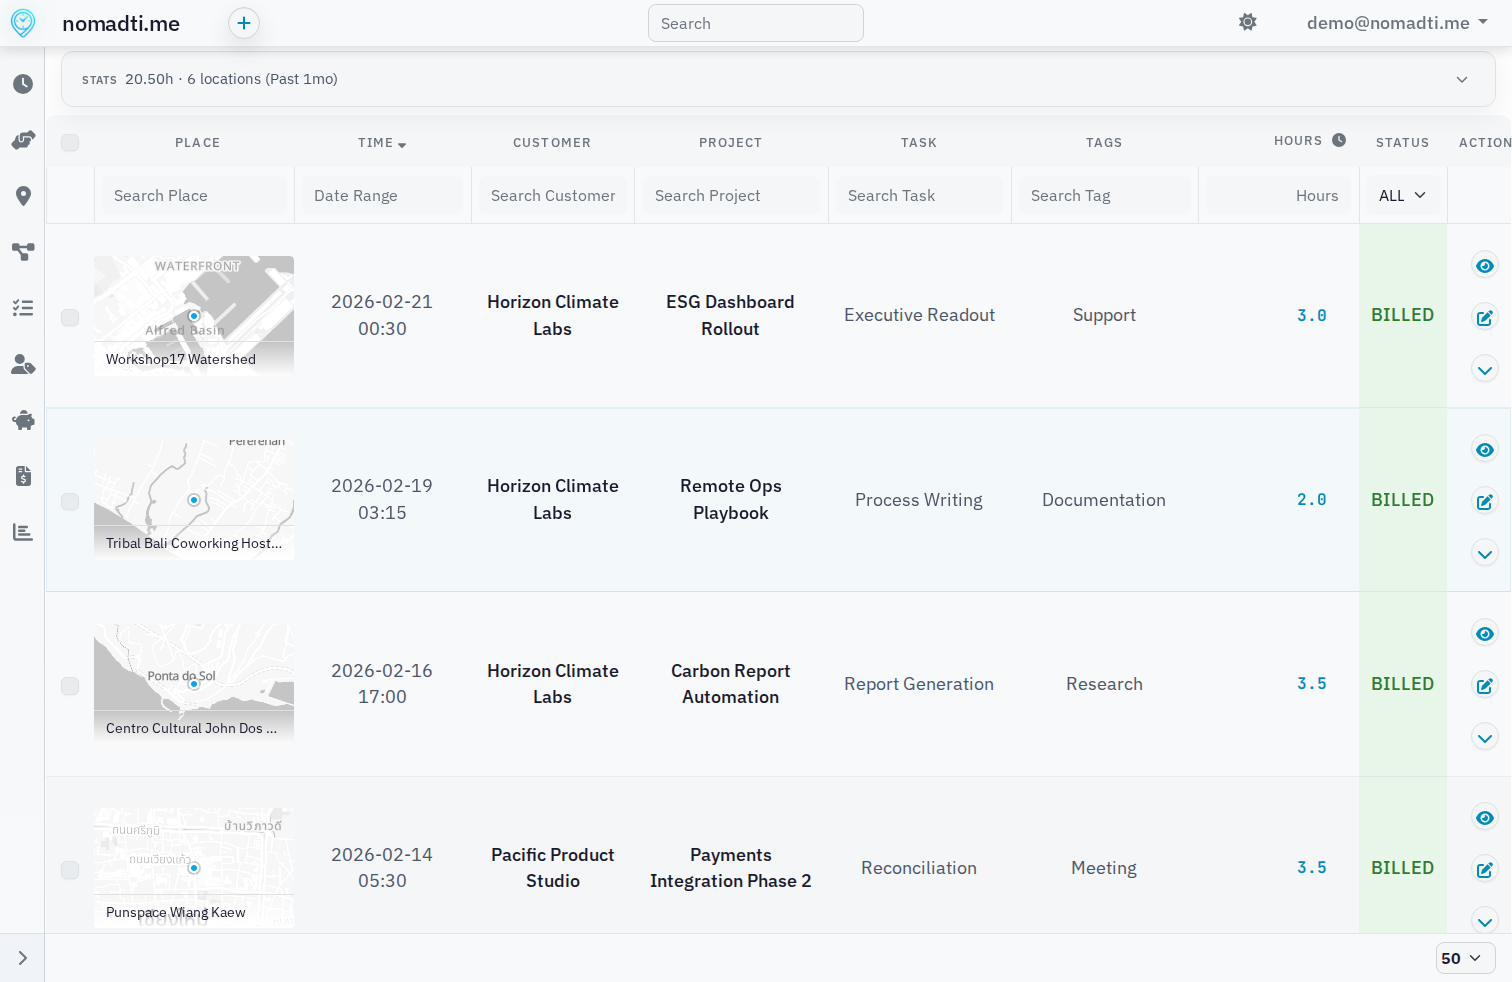
Task: Change page size with the 50 dropdown
Action: [x=1464, y=957]
